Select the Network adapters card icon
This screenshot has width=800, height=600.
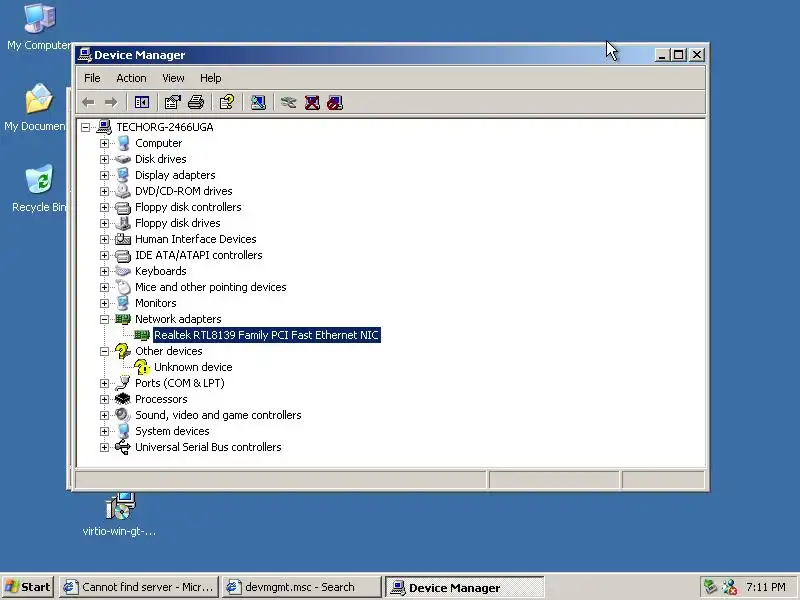123,319
